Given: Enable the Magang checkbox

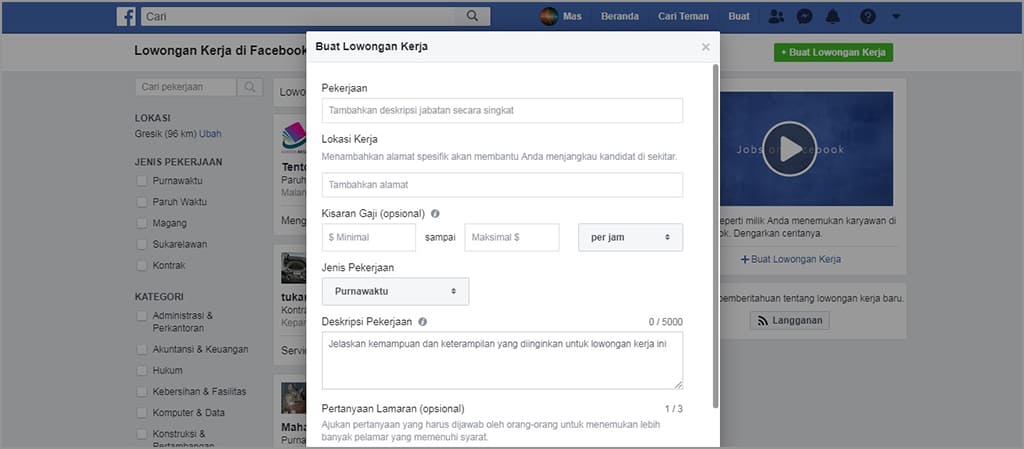Looking at the screenshot, I should (142, 223).
